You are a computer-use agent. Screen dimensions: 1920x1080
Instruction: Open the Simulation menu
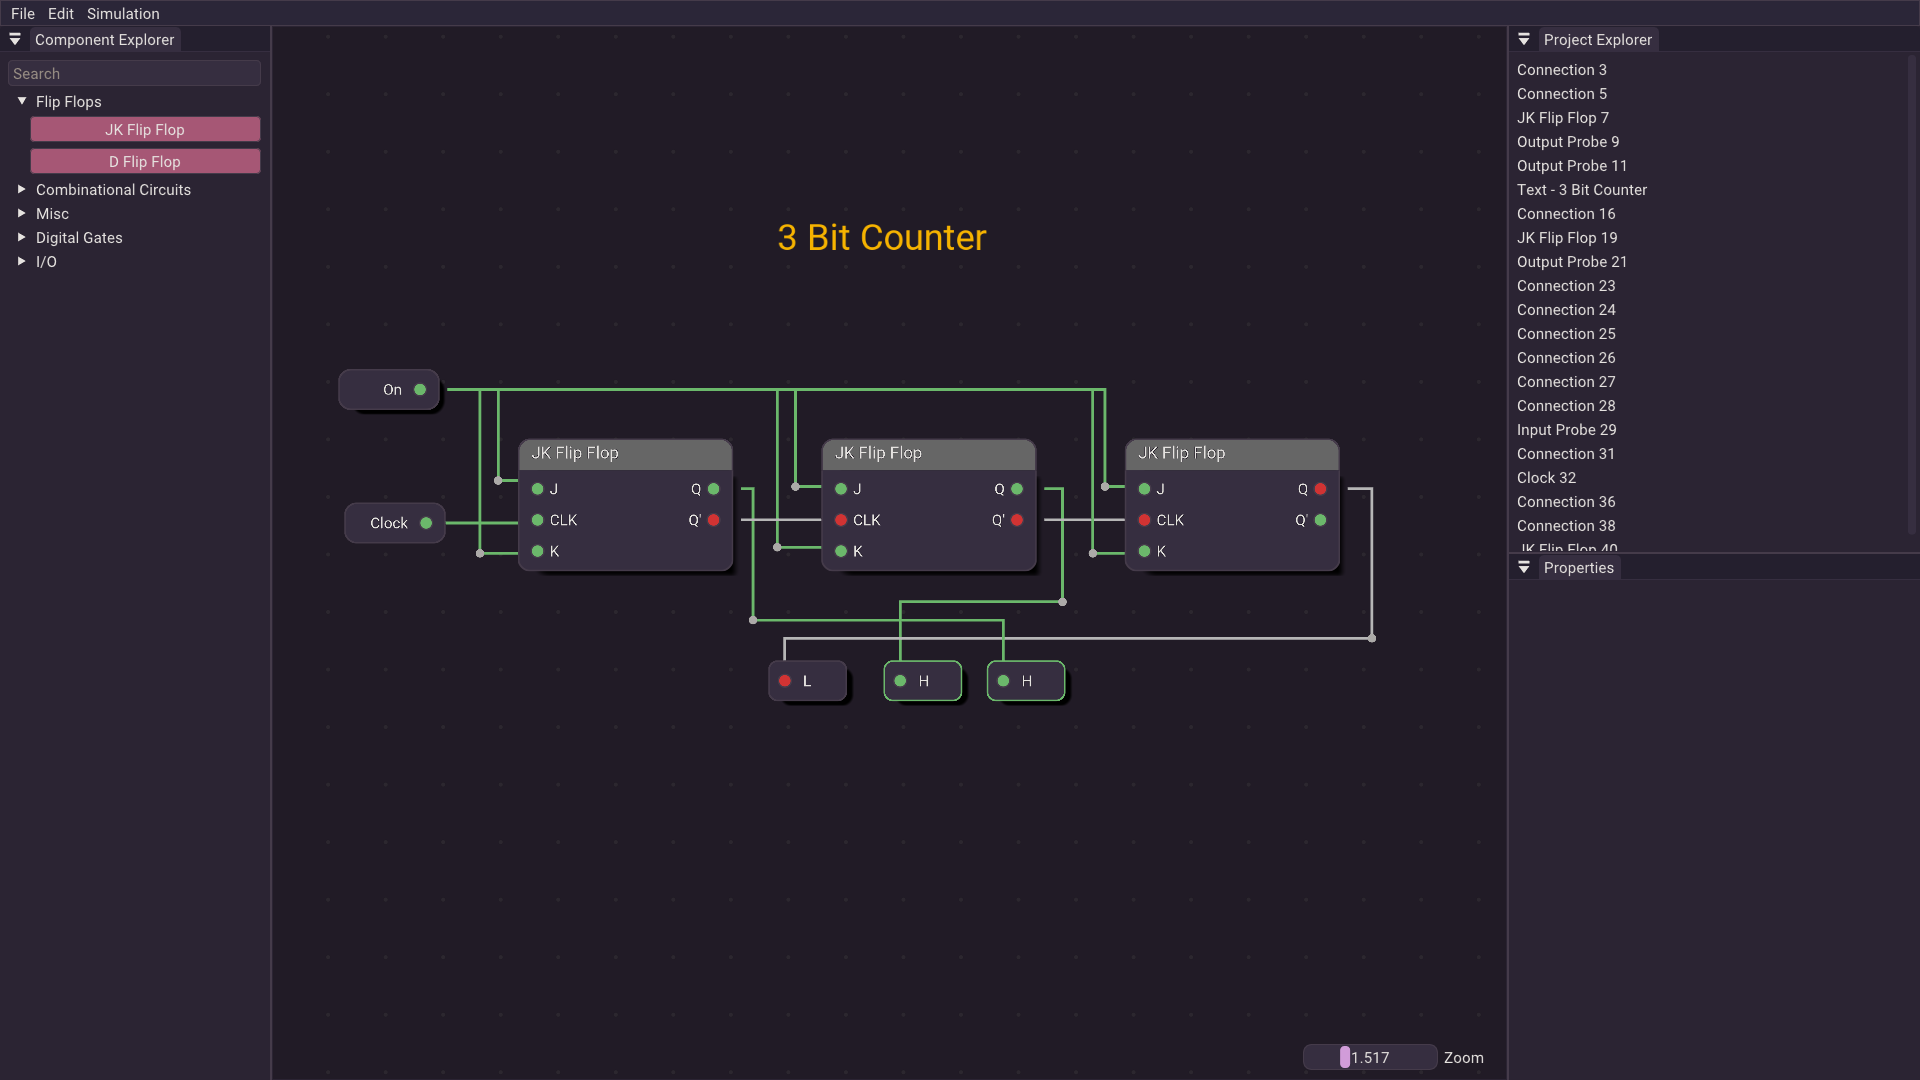click(x=124, y=13)
